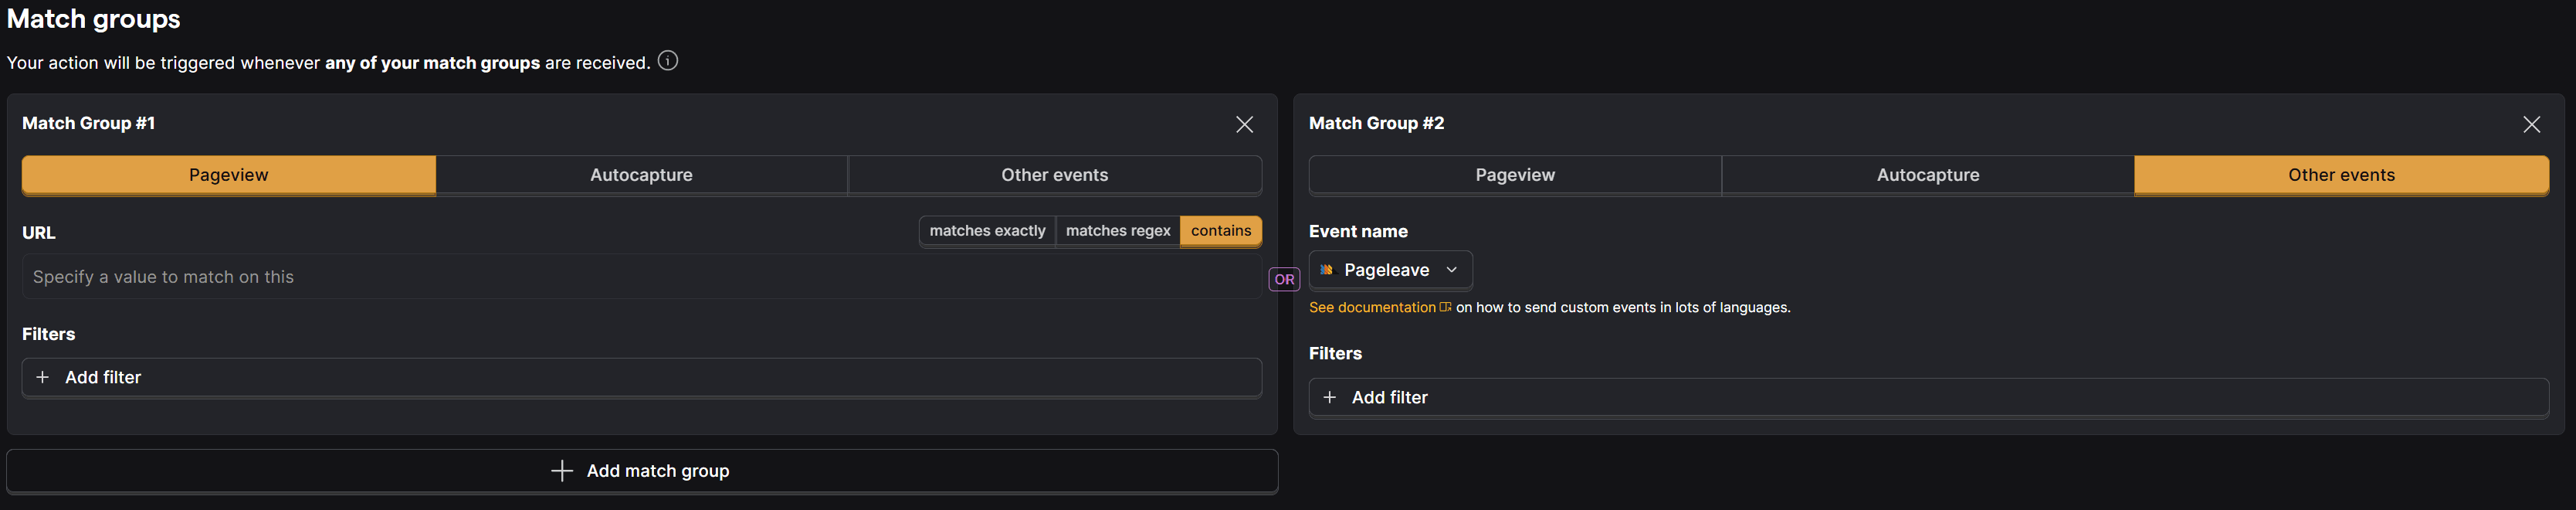Click the Add match group button

coord(642,471)
